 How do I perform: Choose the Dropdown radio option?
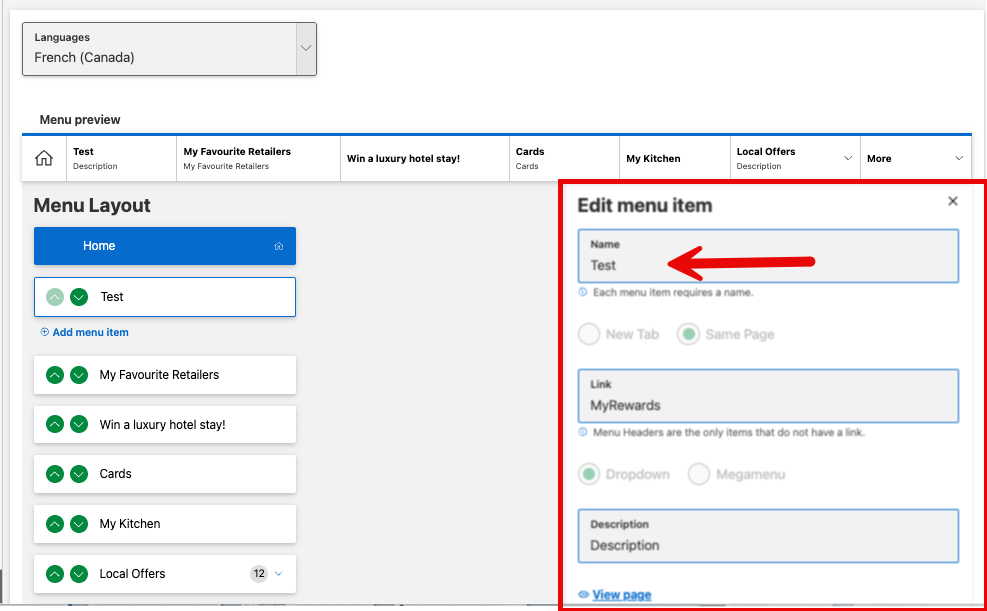coord(589,474)
